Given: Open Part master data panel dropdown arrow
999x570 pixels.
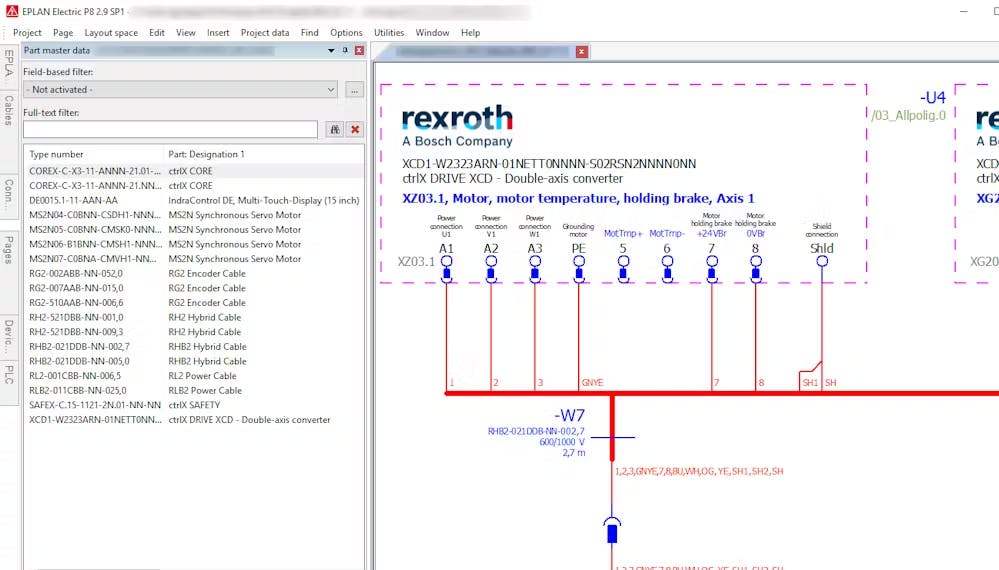Looking at the screenshot, I should pyautogui.click(x=331, y=50).
